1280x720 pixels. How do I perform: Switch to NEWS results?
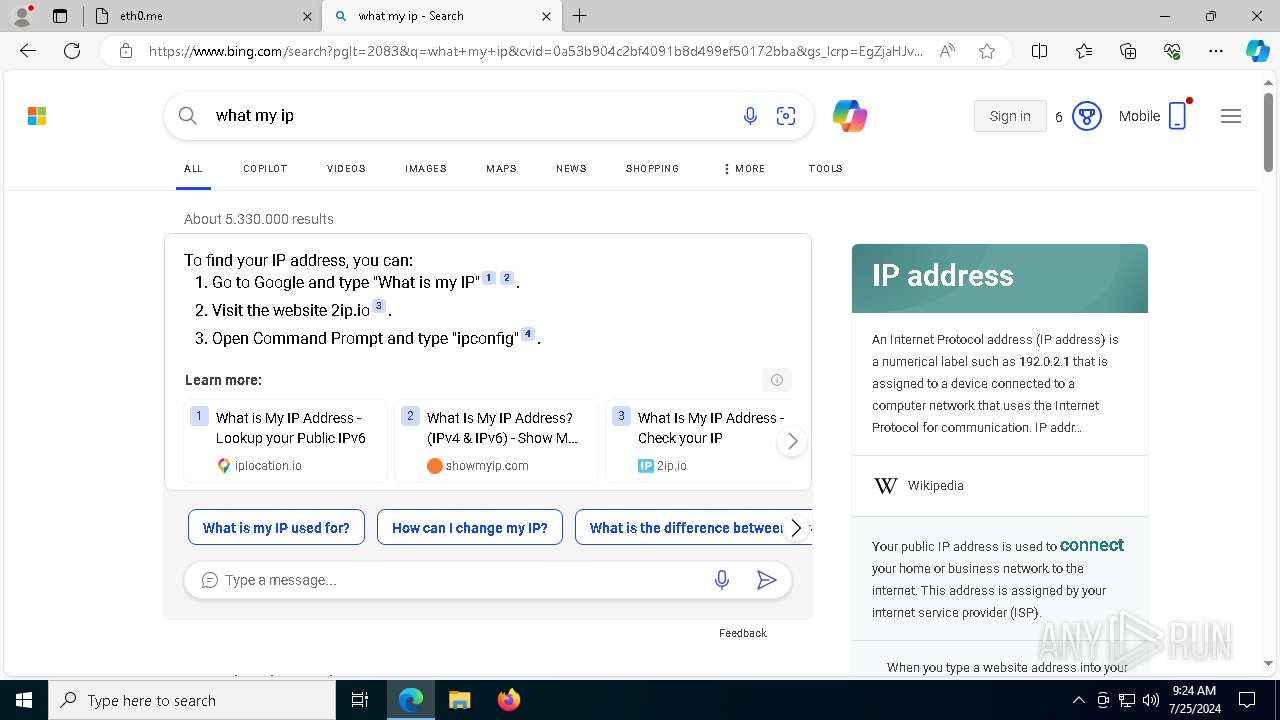tap(571, 168)
